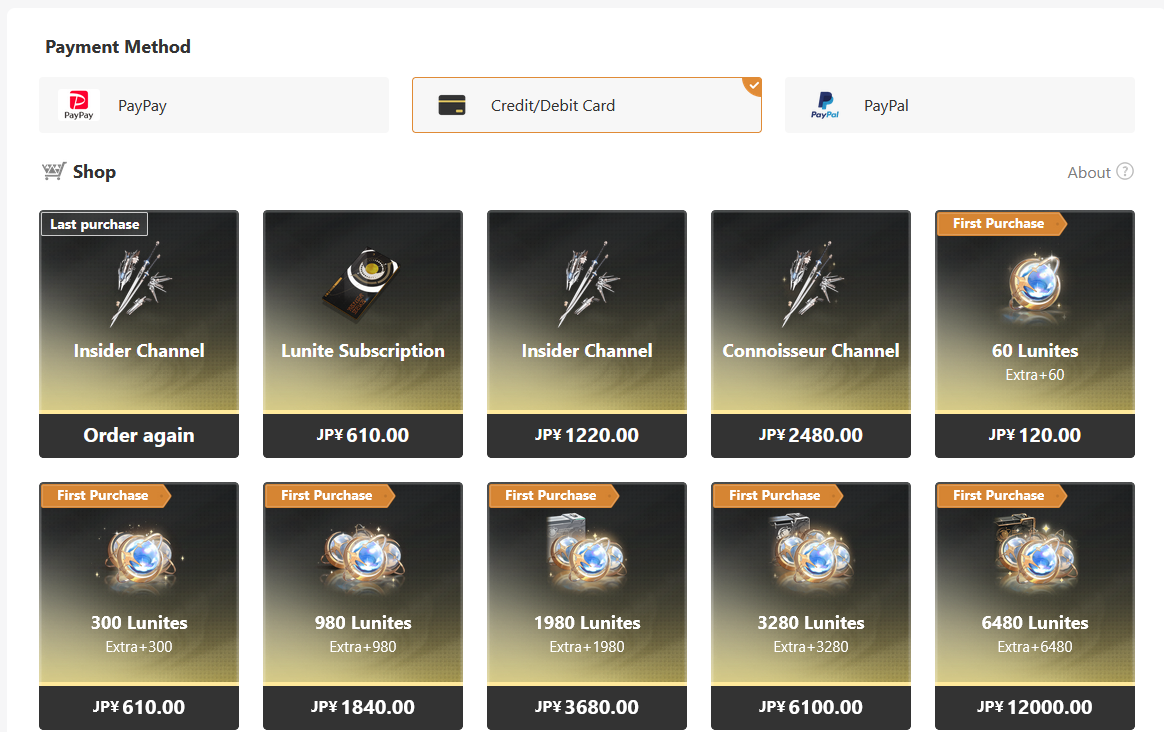Click the Extra+60 bonus text

(1035, 375)
